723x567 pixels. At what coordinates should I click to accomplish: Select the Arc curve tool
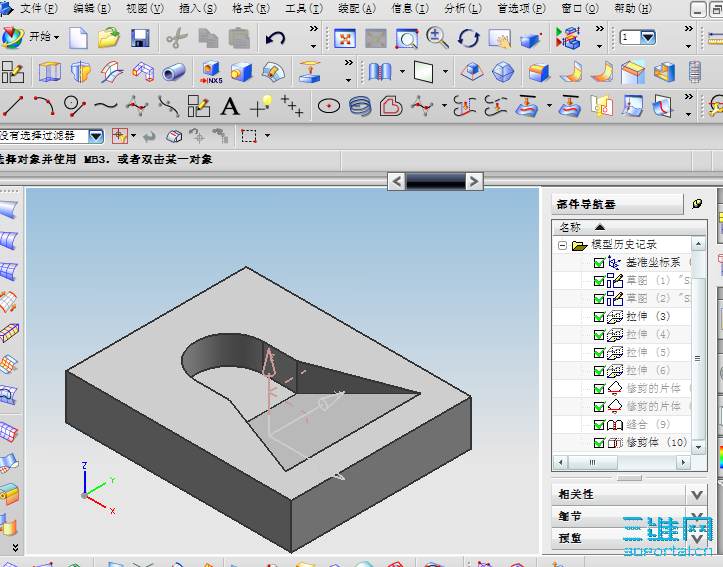(44, 106)
